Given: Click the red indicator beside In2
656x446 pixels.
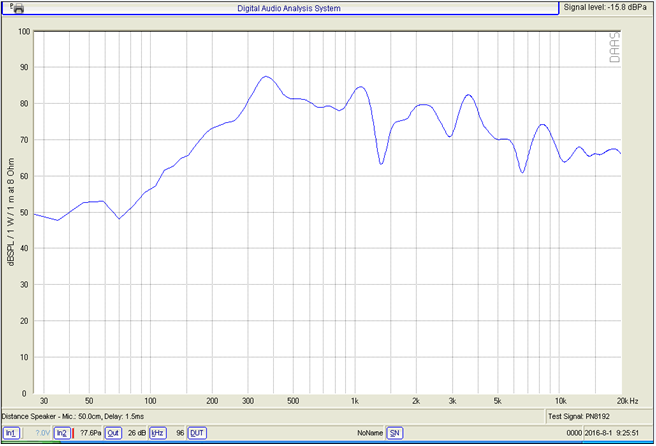Looking at the screenshot, I should pos(73,433).
